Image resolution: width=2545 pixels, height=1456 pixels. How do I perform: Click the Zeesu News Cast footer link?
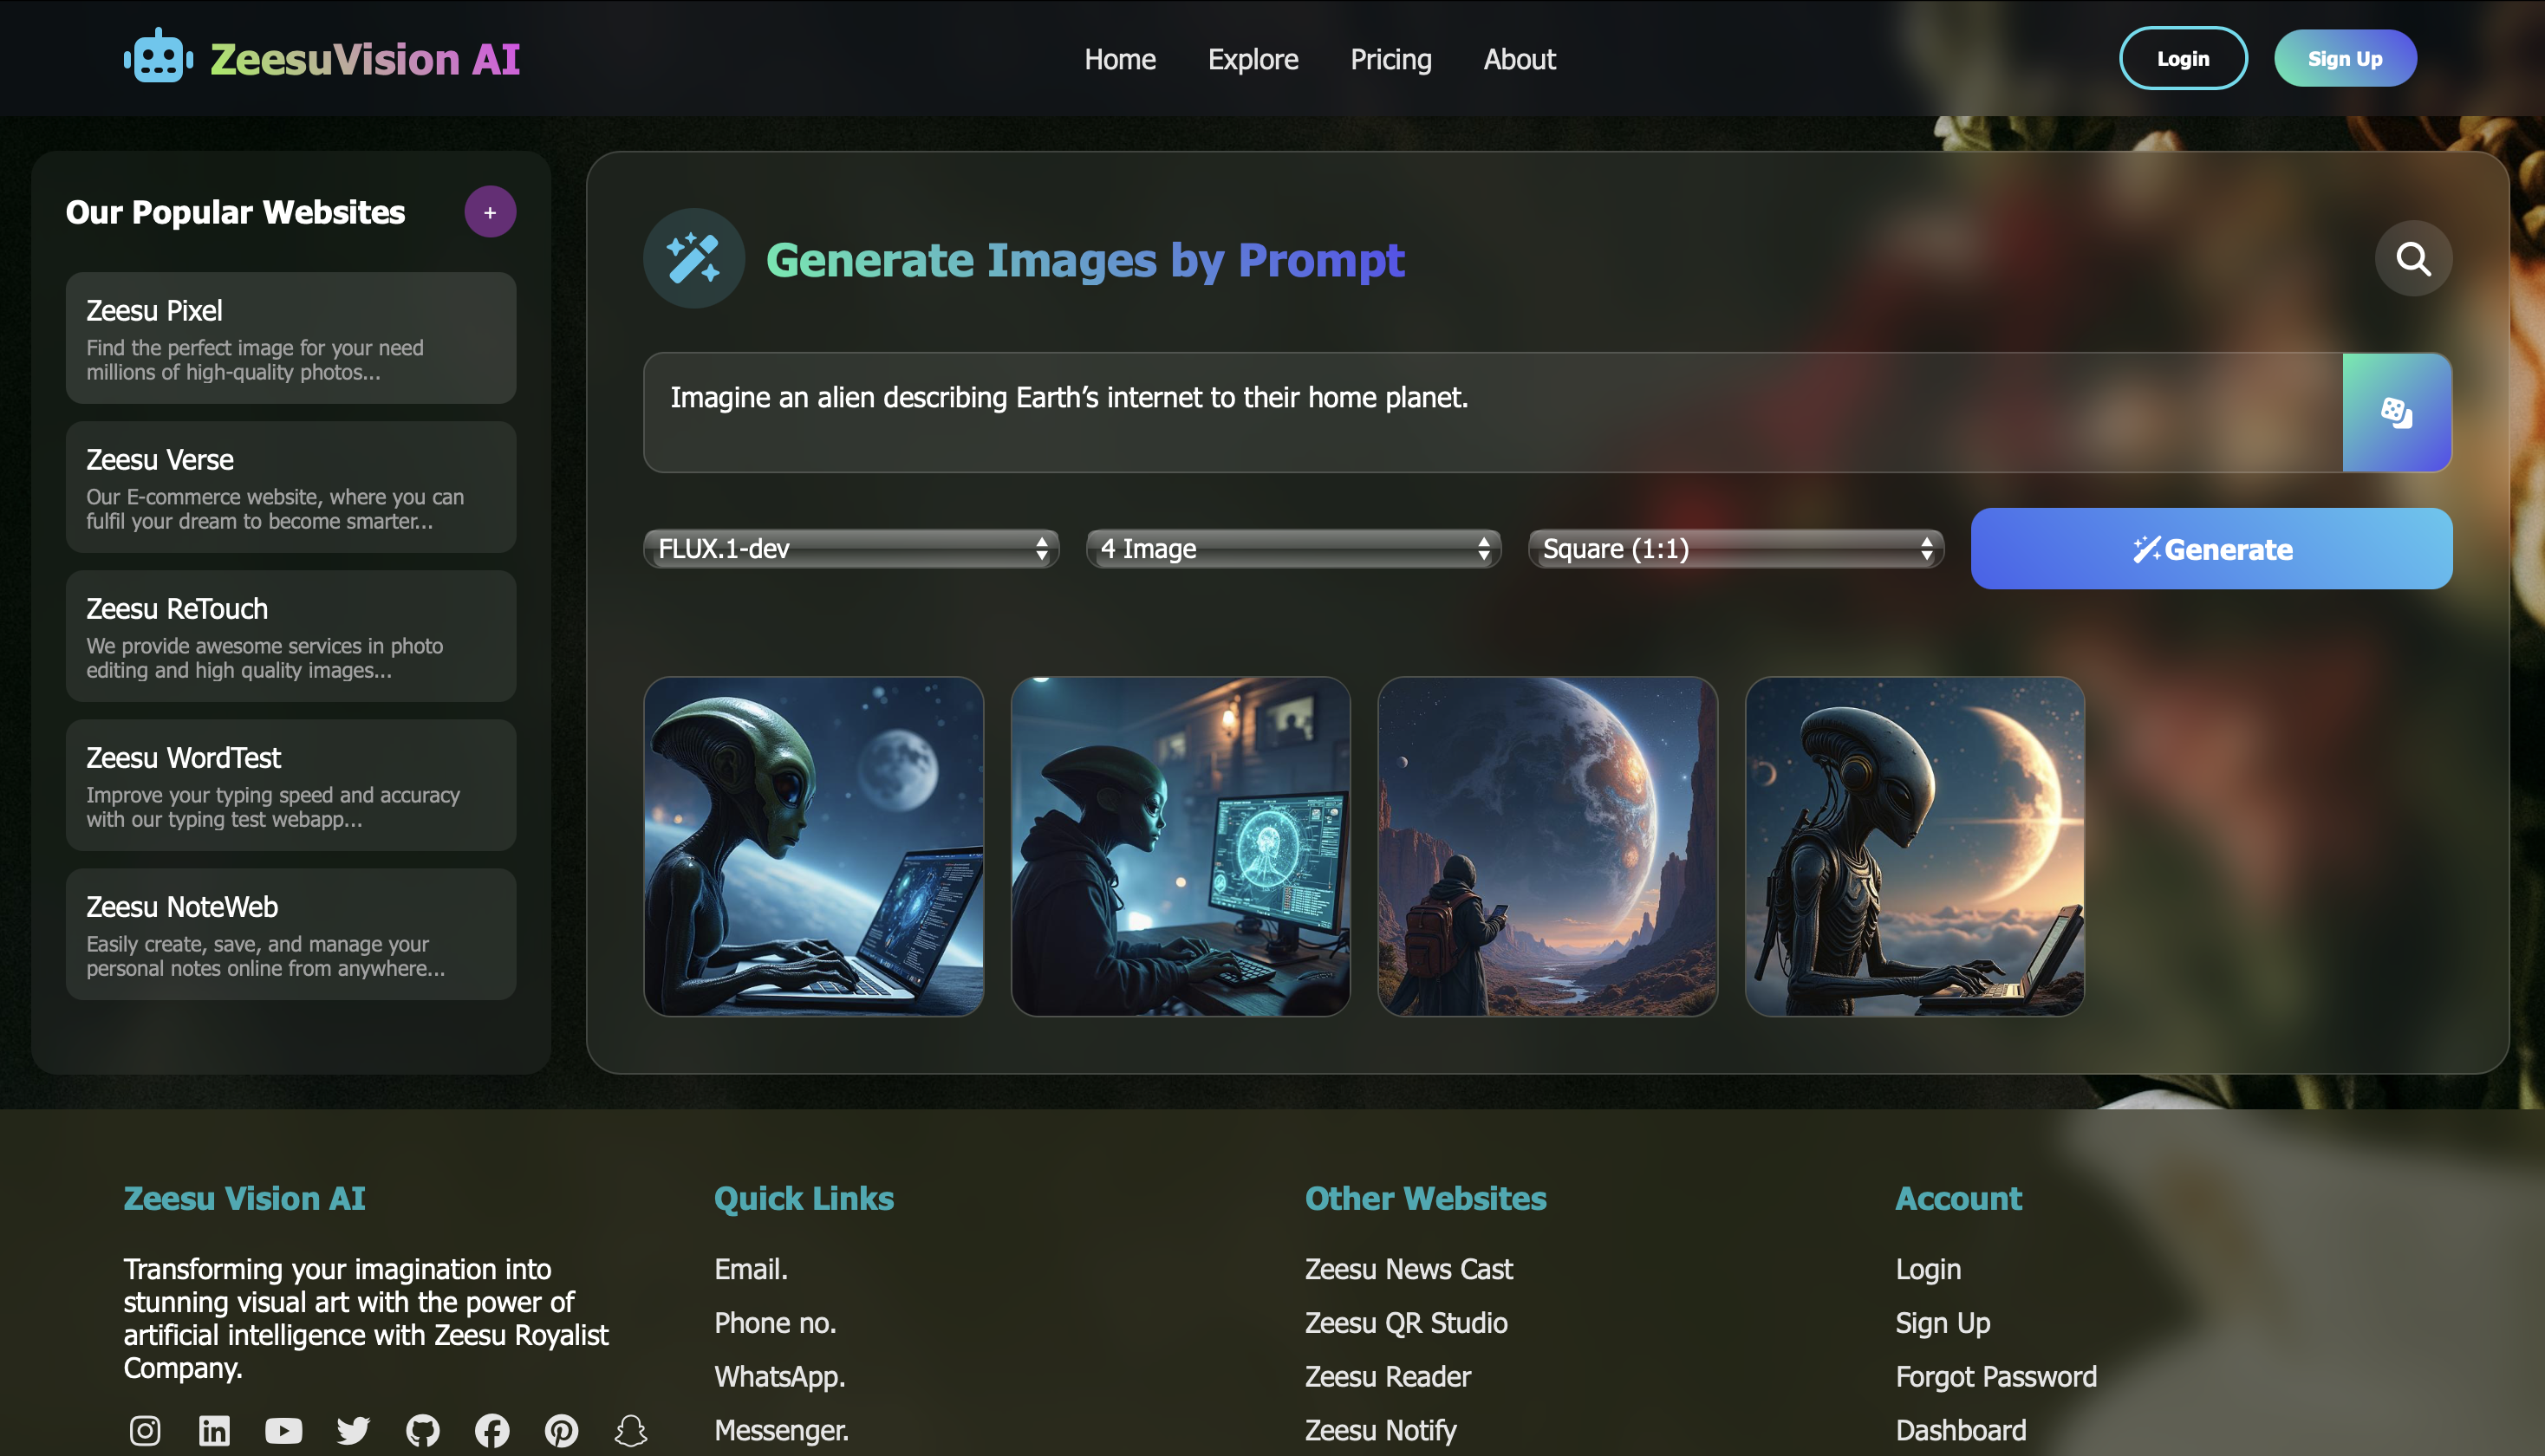point(1408,1269)
